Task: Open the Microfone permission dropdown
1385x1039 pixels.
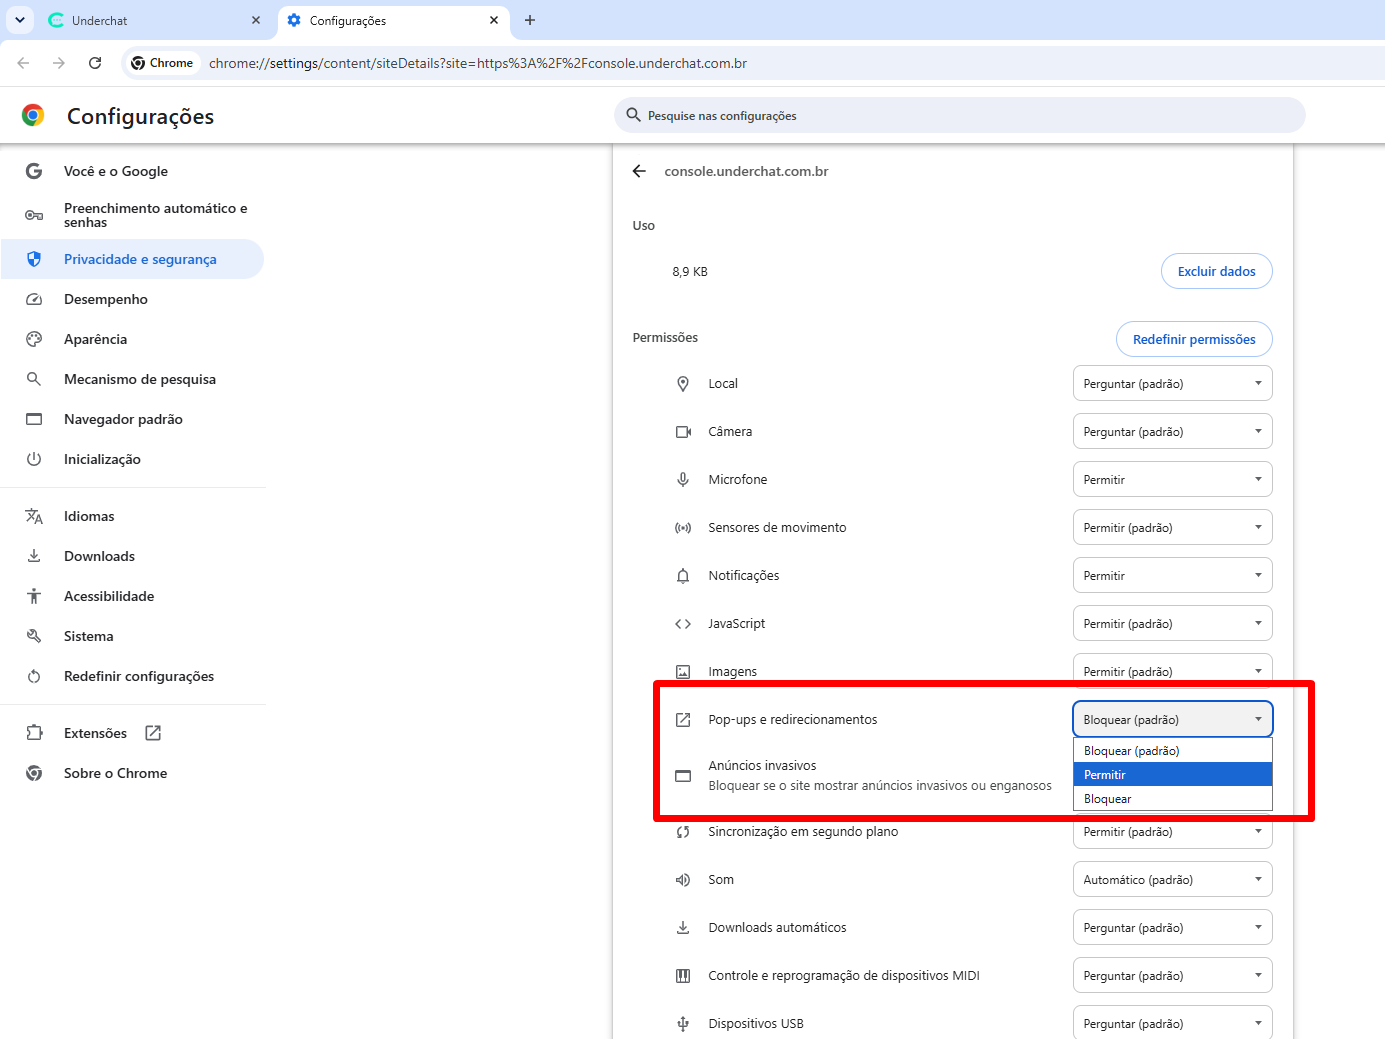Action: point(1172,479)
